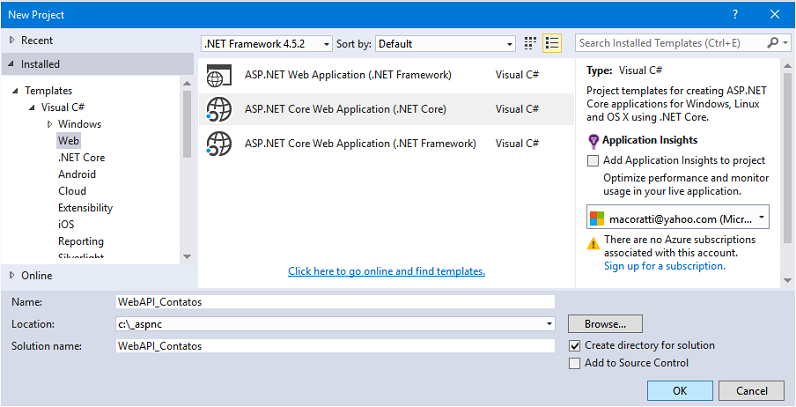Click the search magnifier icon
This screenshot has width=796, height=407.
coord(772,43)
